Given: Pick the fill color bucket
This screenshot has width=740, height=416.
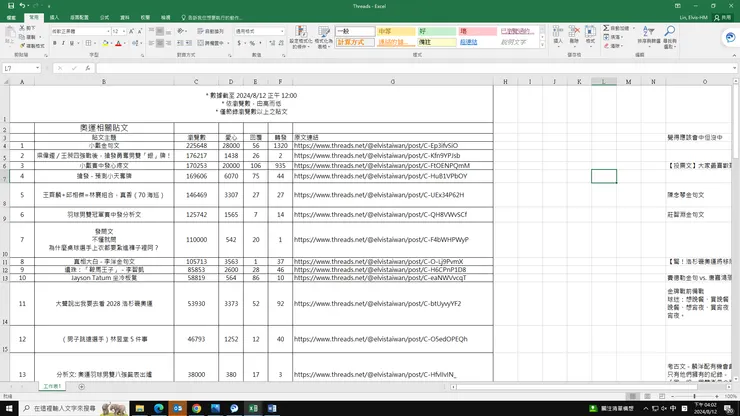Looking at the screenshot, I should tap(105, 43).
